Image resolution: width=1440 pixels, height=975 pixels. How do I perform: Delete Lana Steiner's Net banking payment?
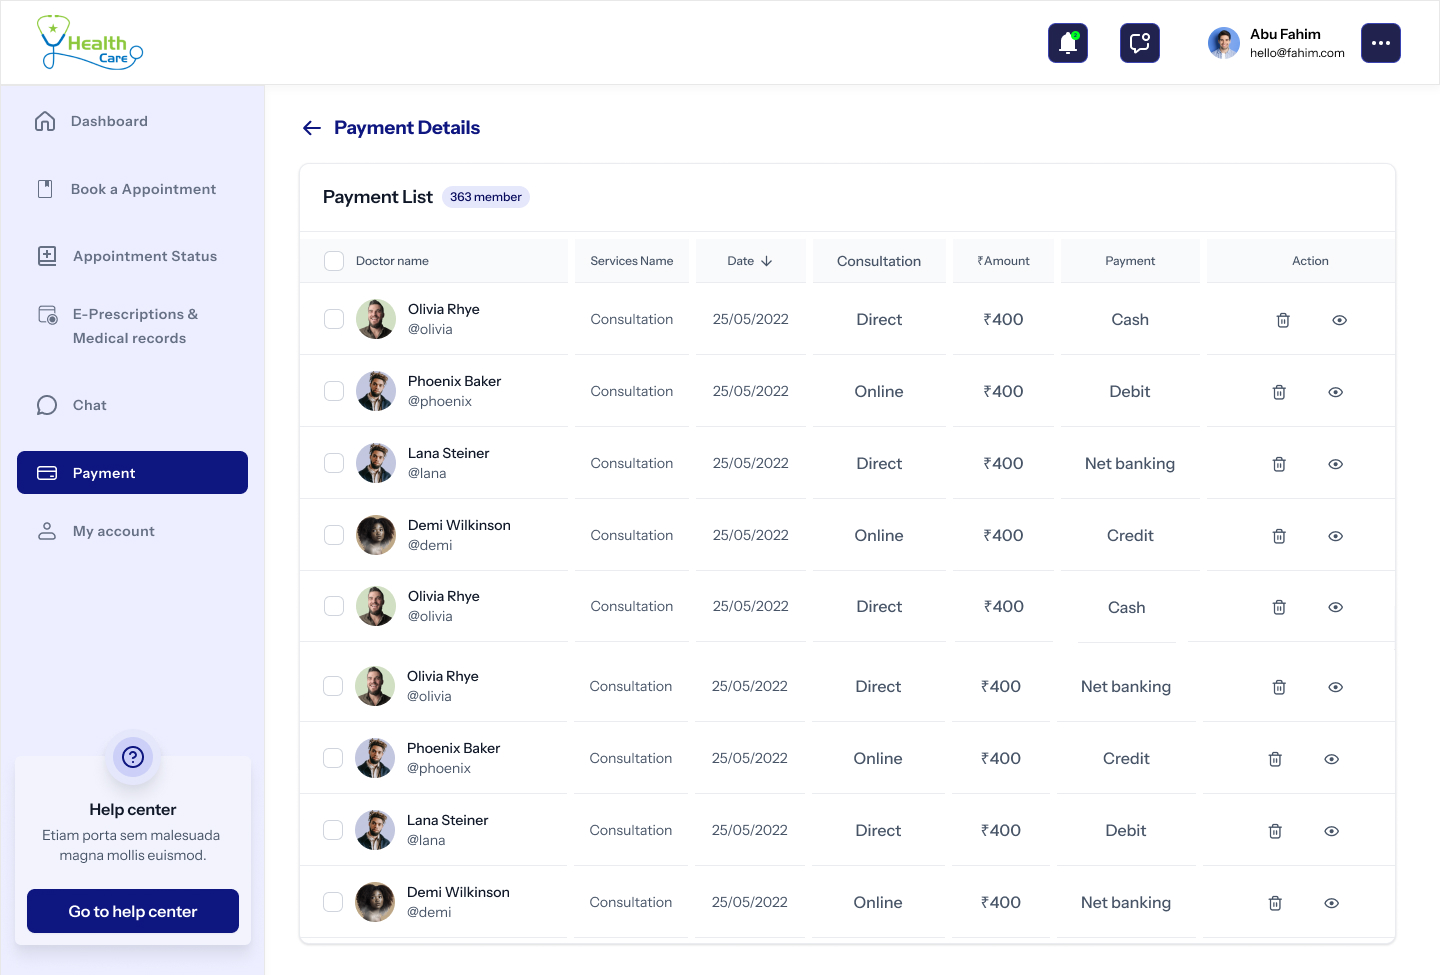[x=1279, y=464]
